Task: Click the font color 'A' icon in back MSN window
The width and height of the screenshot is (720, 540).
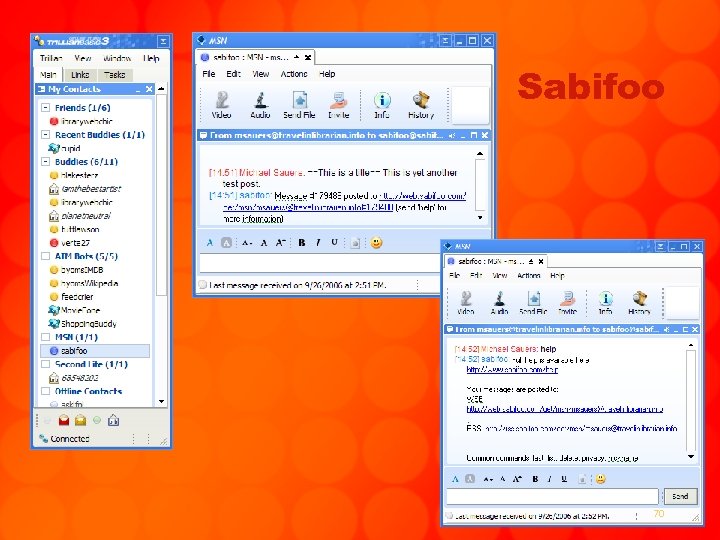Action: click(x=210, y=243)
